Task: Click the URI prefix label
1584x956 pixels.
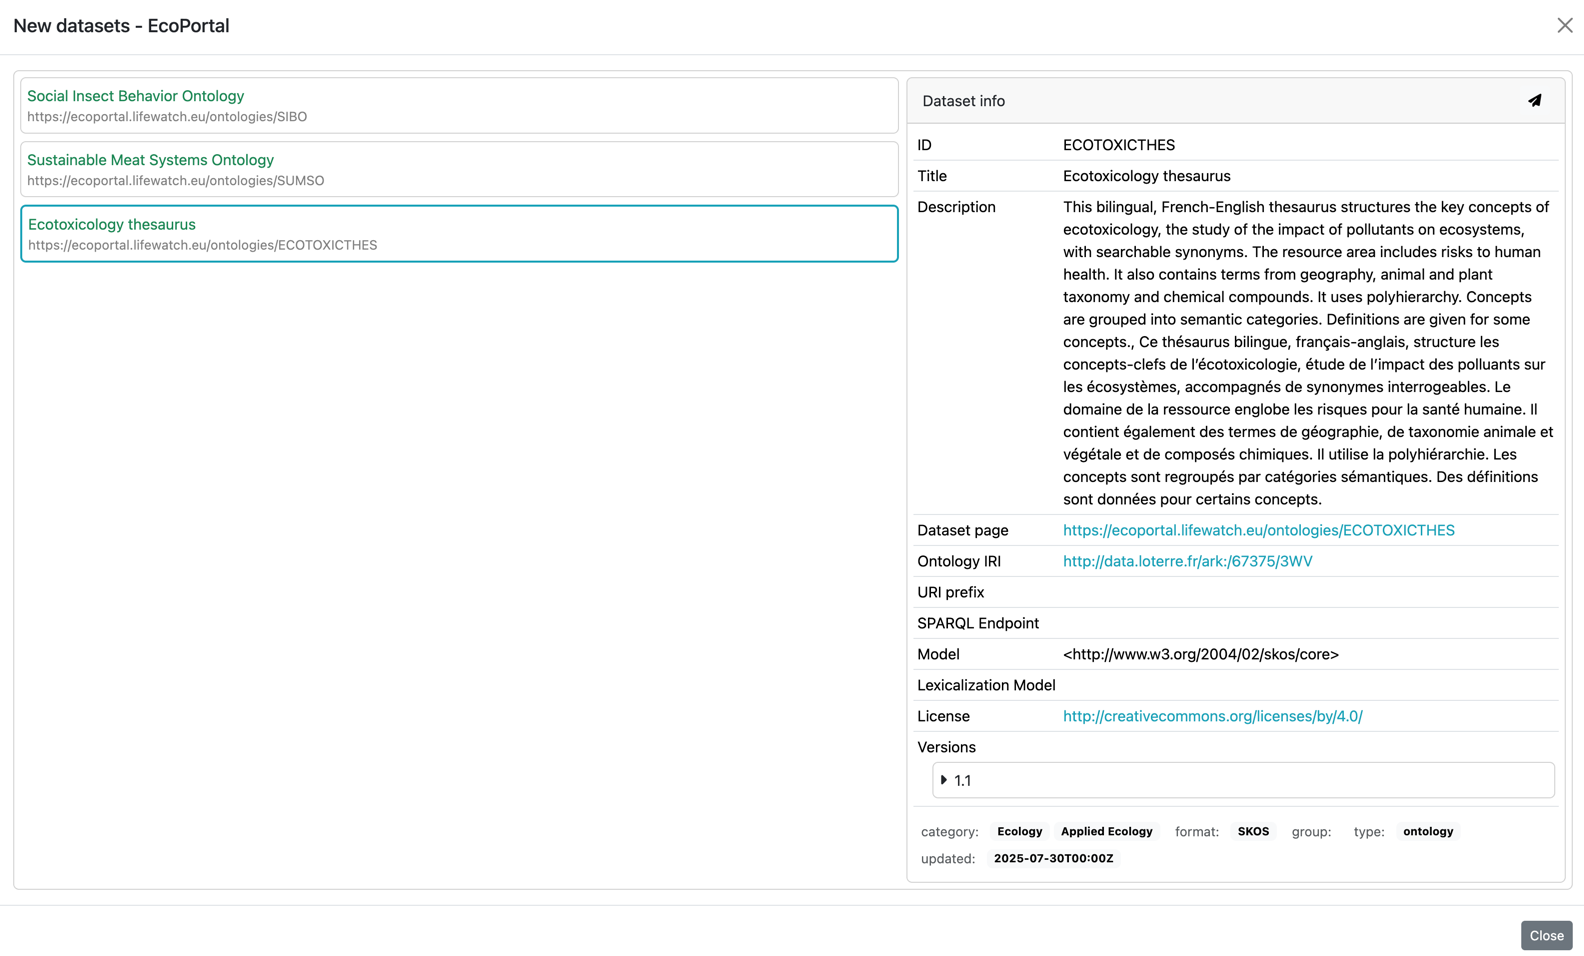Action: pyautogui.click(x=950, y=592)
